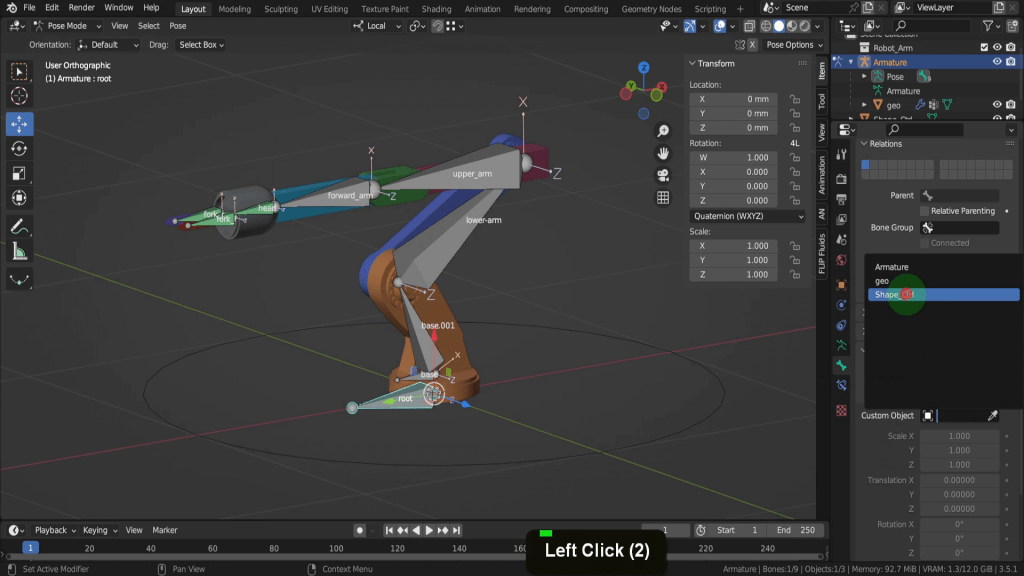This screenshot has width=1024, height=576.
Task: Open the Render menu
Action: (81, 8)
